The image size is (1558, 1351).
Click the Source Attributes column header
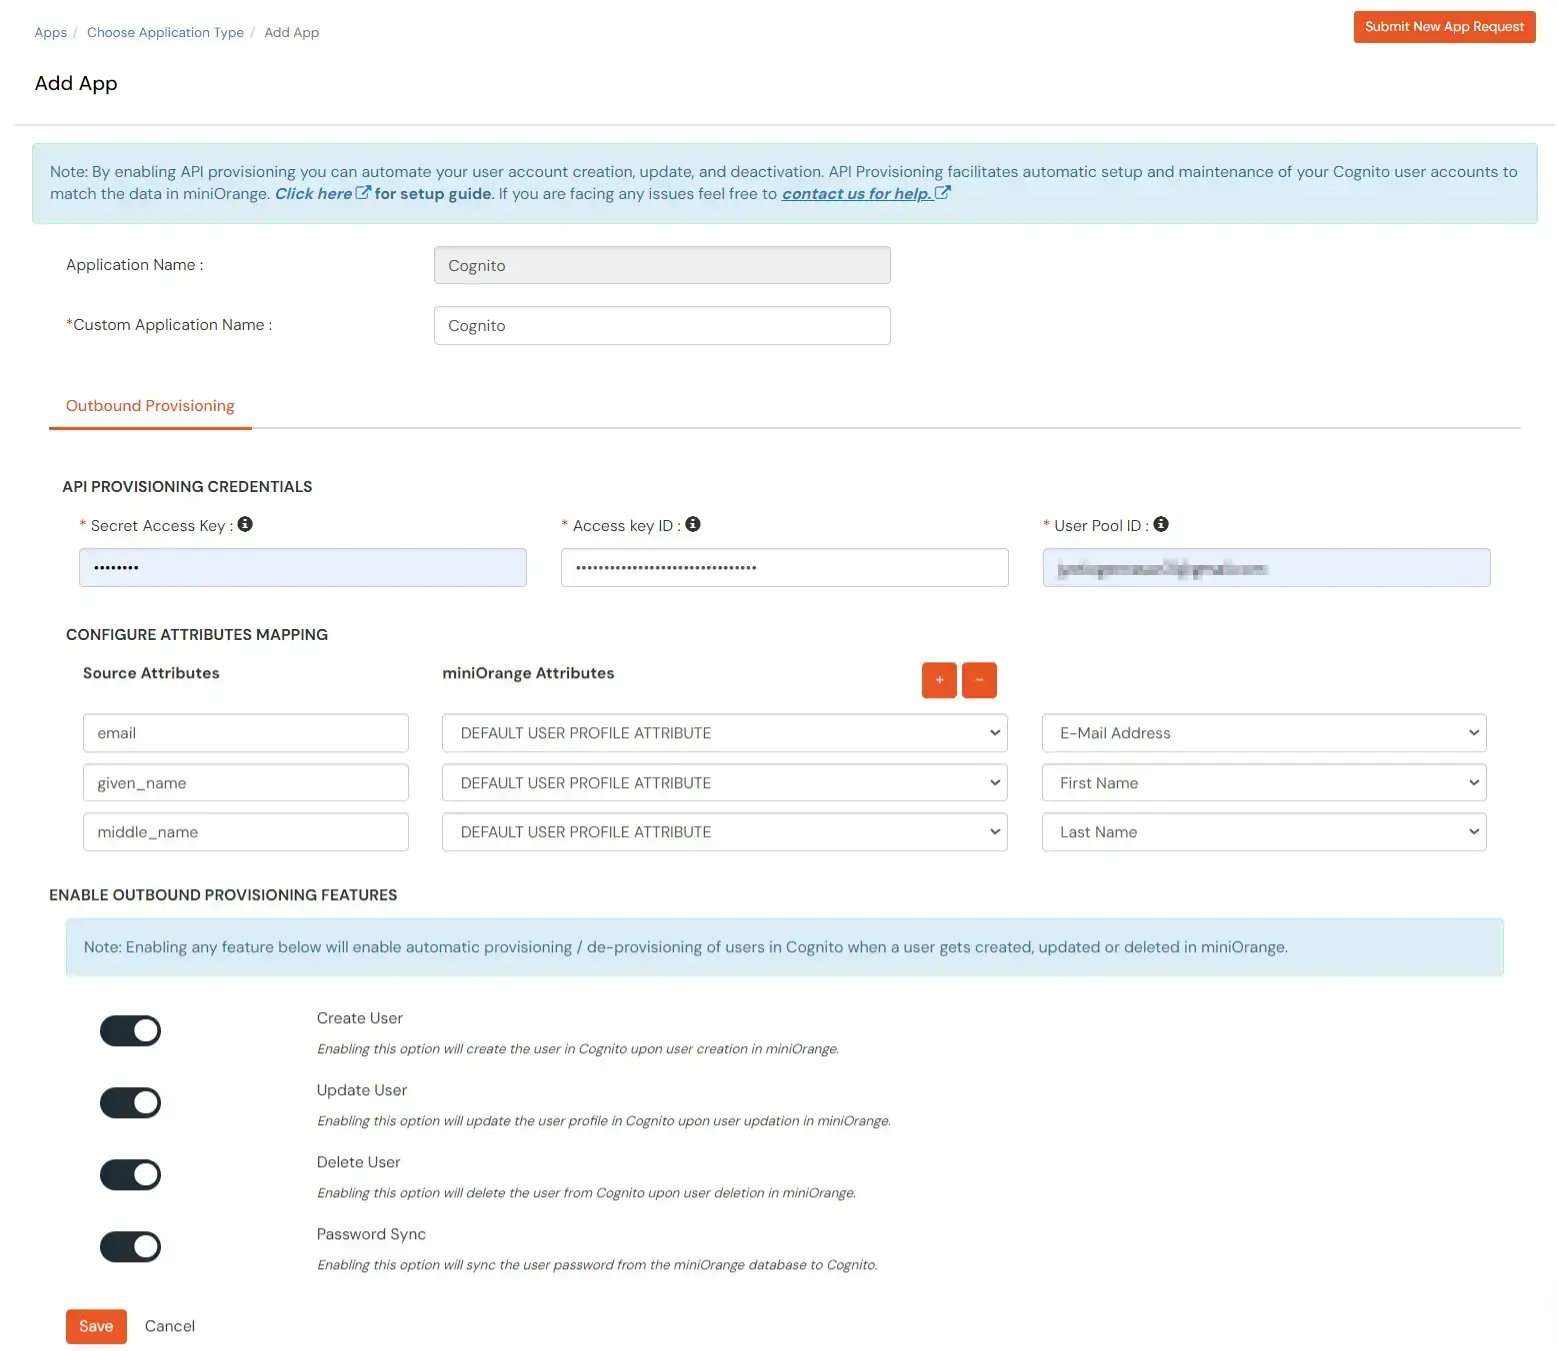tap(151, 673)
